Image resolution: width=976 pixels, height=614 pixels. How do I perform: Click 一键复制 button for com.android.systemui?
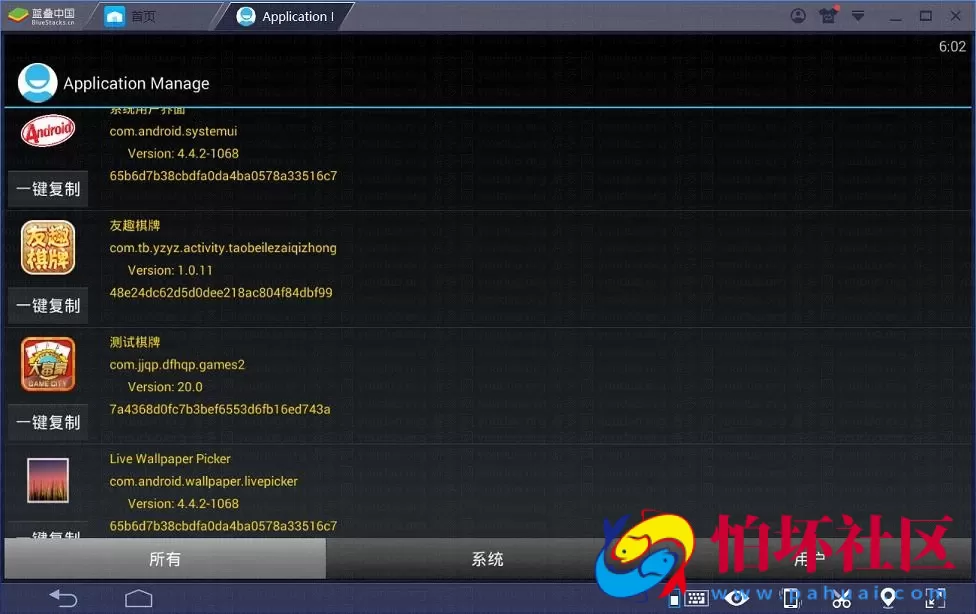48,189
